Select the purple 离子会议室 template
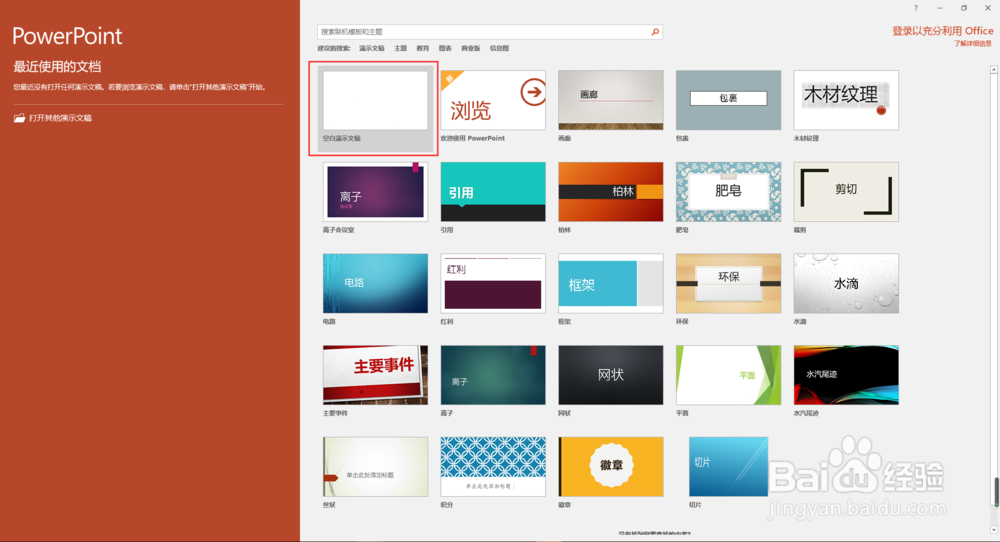Screen dimensions: 1000x542 [375, 192]
